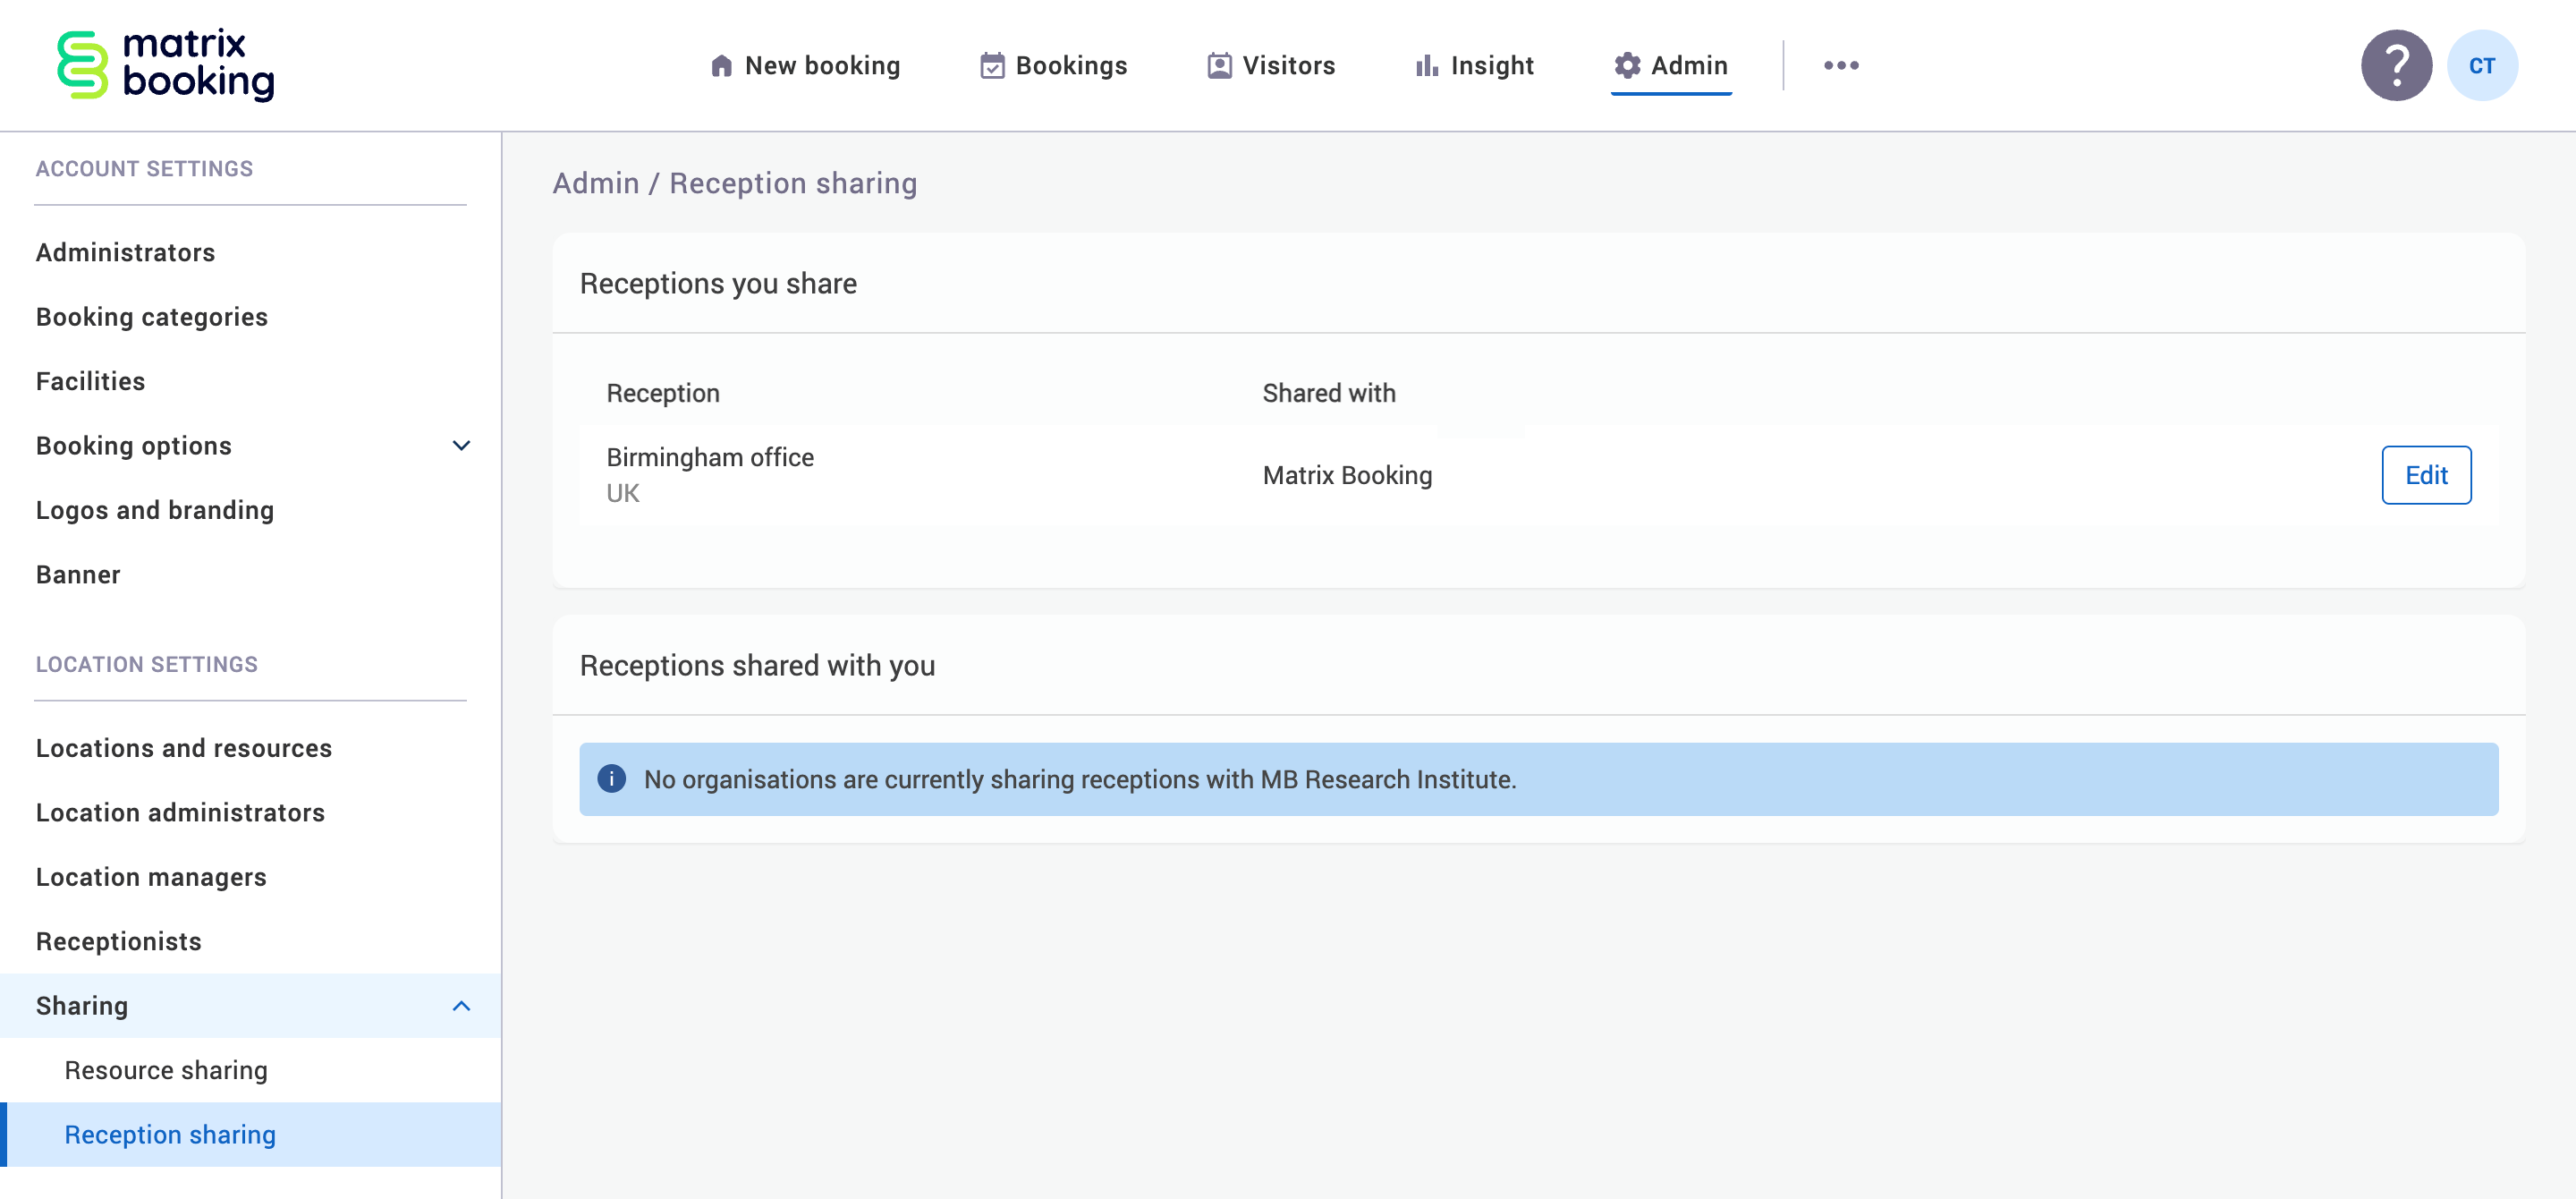Open Administrators settings page
The height and width of the screenshot is (1199, 2576).
125,252
